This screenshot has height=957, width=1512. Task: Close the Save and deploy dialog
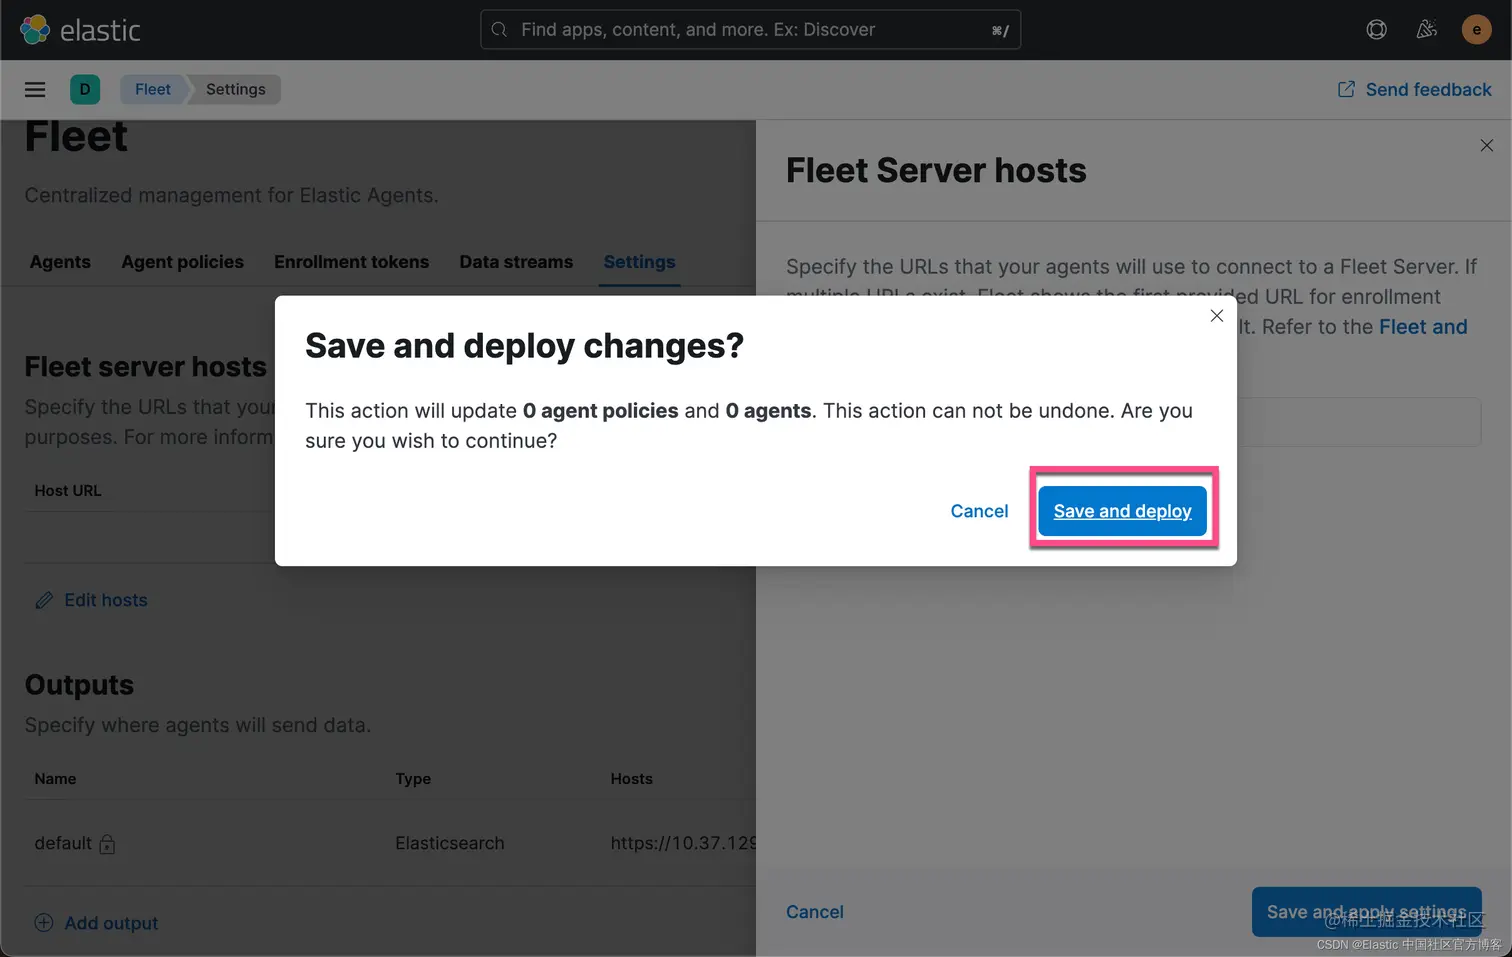(x=1217, y=316)
